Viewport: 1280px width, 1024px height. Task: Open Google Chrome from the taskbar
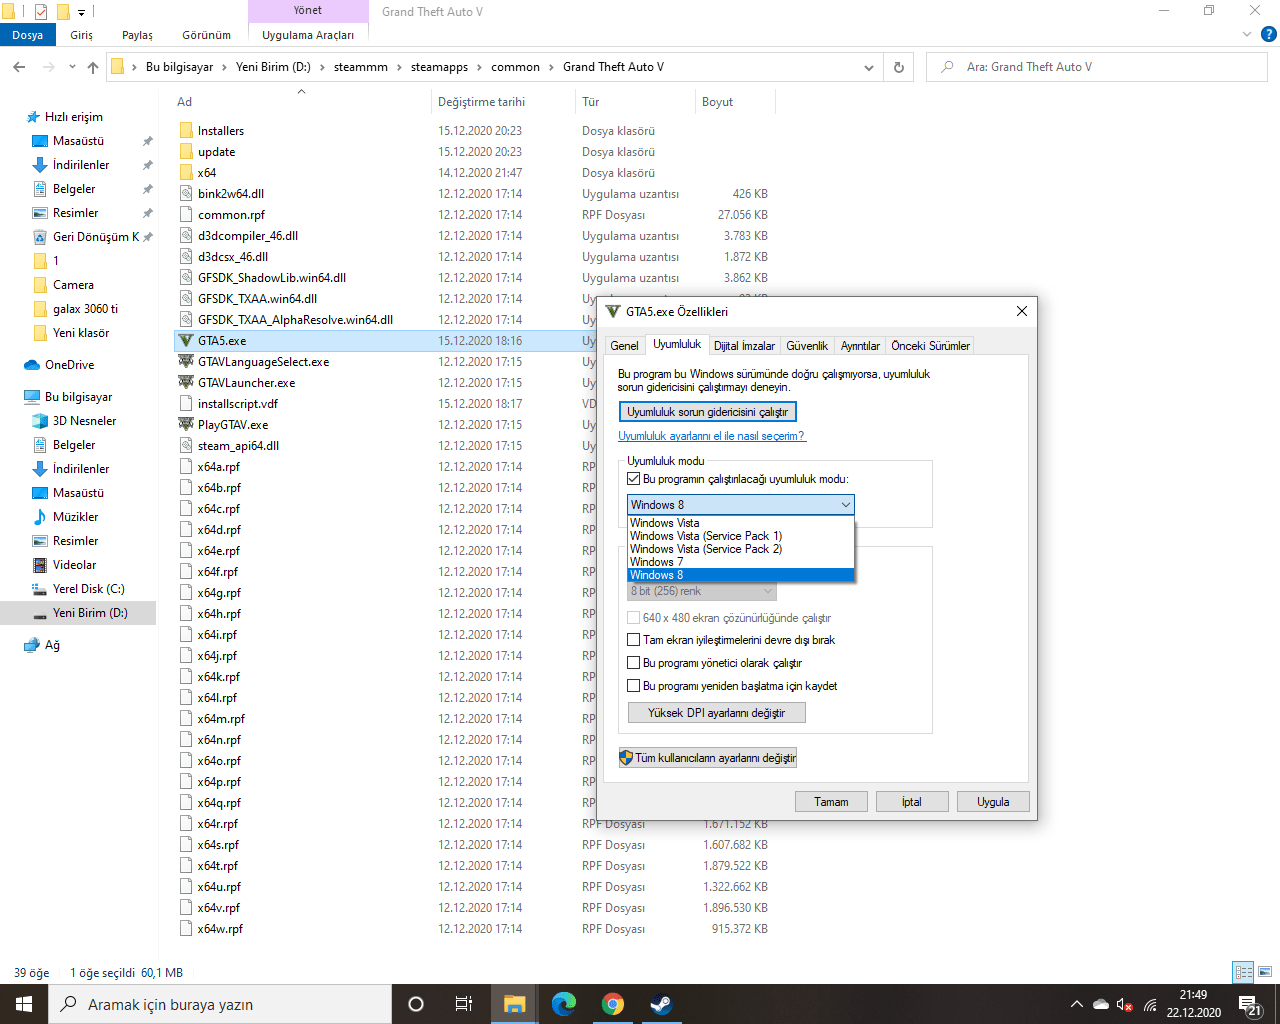(613, 1004)
